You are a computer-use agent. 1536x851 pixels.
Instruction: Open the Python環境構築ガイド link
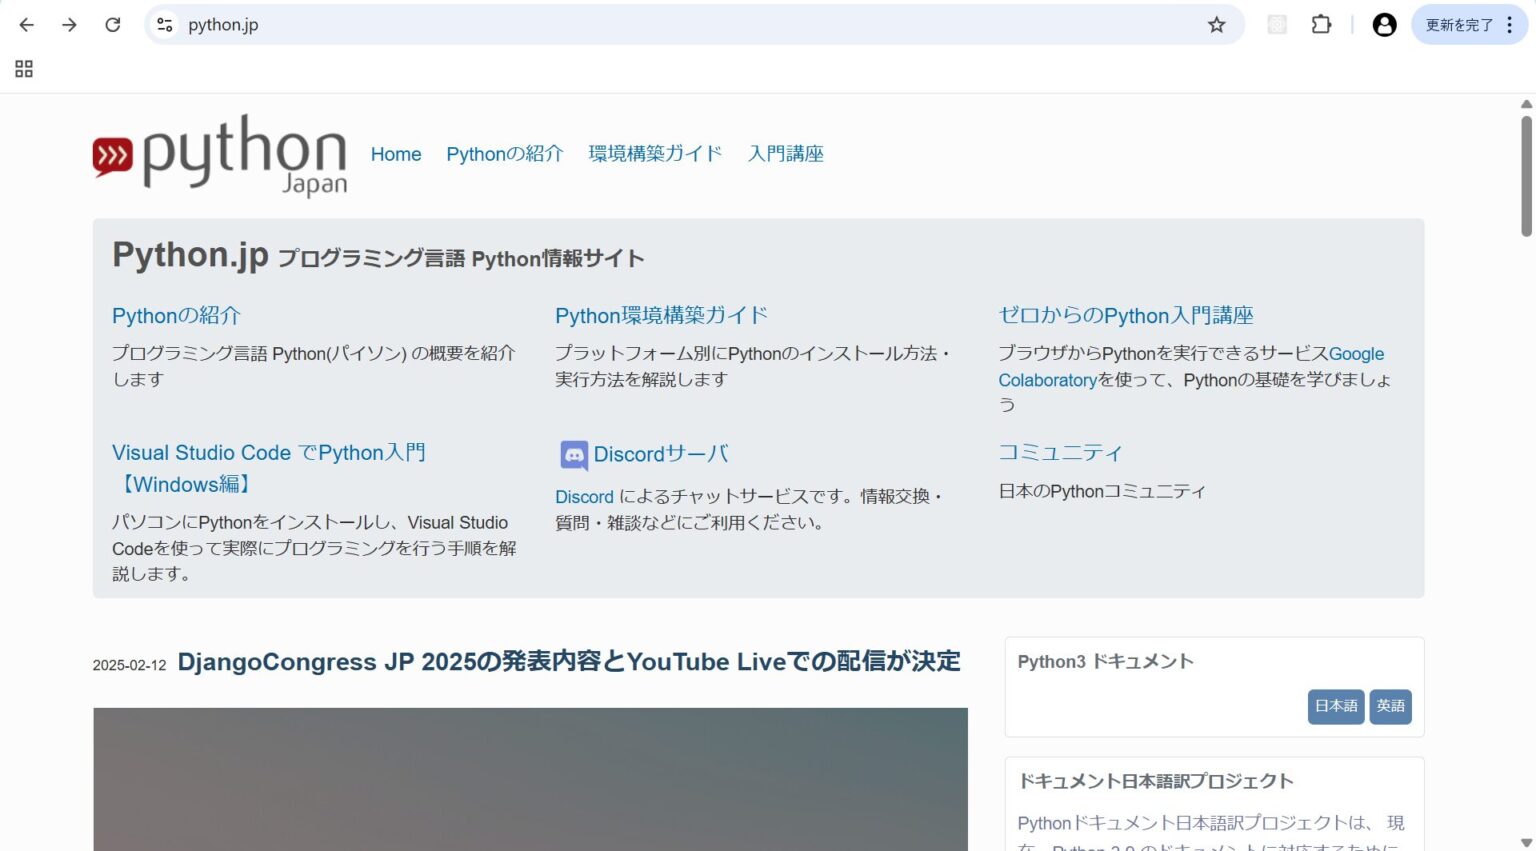click(x=660, y=315)
